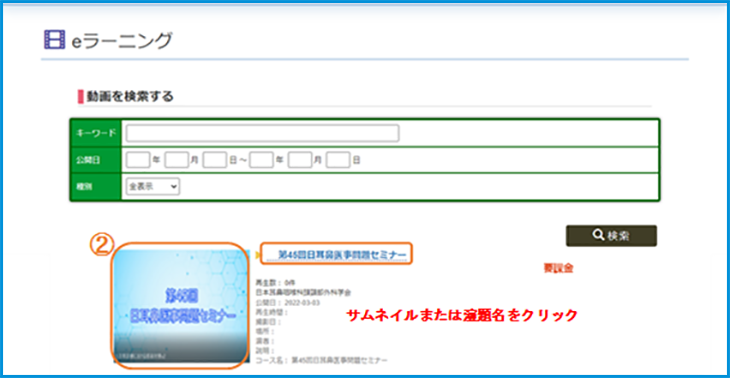Select the end day box in 公開日
Screen dimensions: 730x378
click(x=338, y=160)
